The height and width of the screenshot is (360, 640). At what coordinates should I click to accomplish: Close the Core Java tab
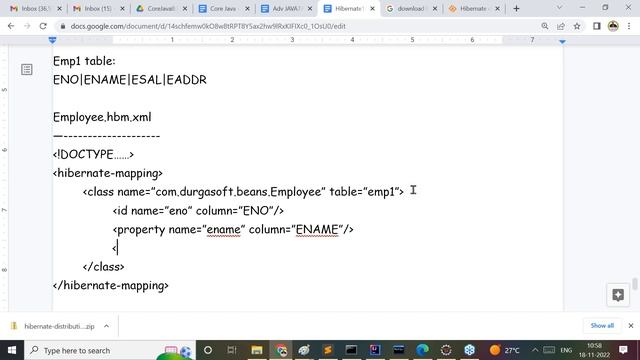tap(247, 9)
